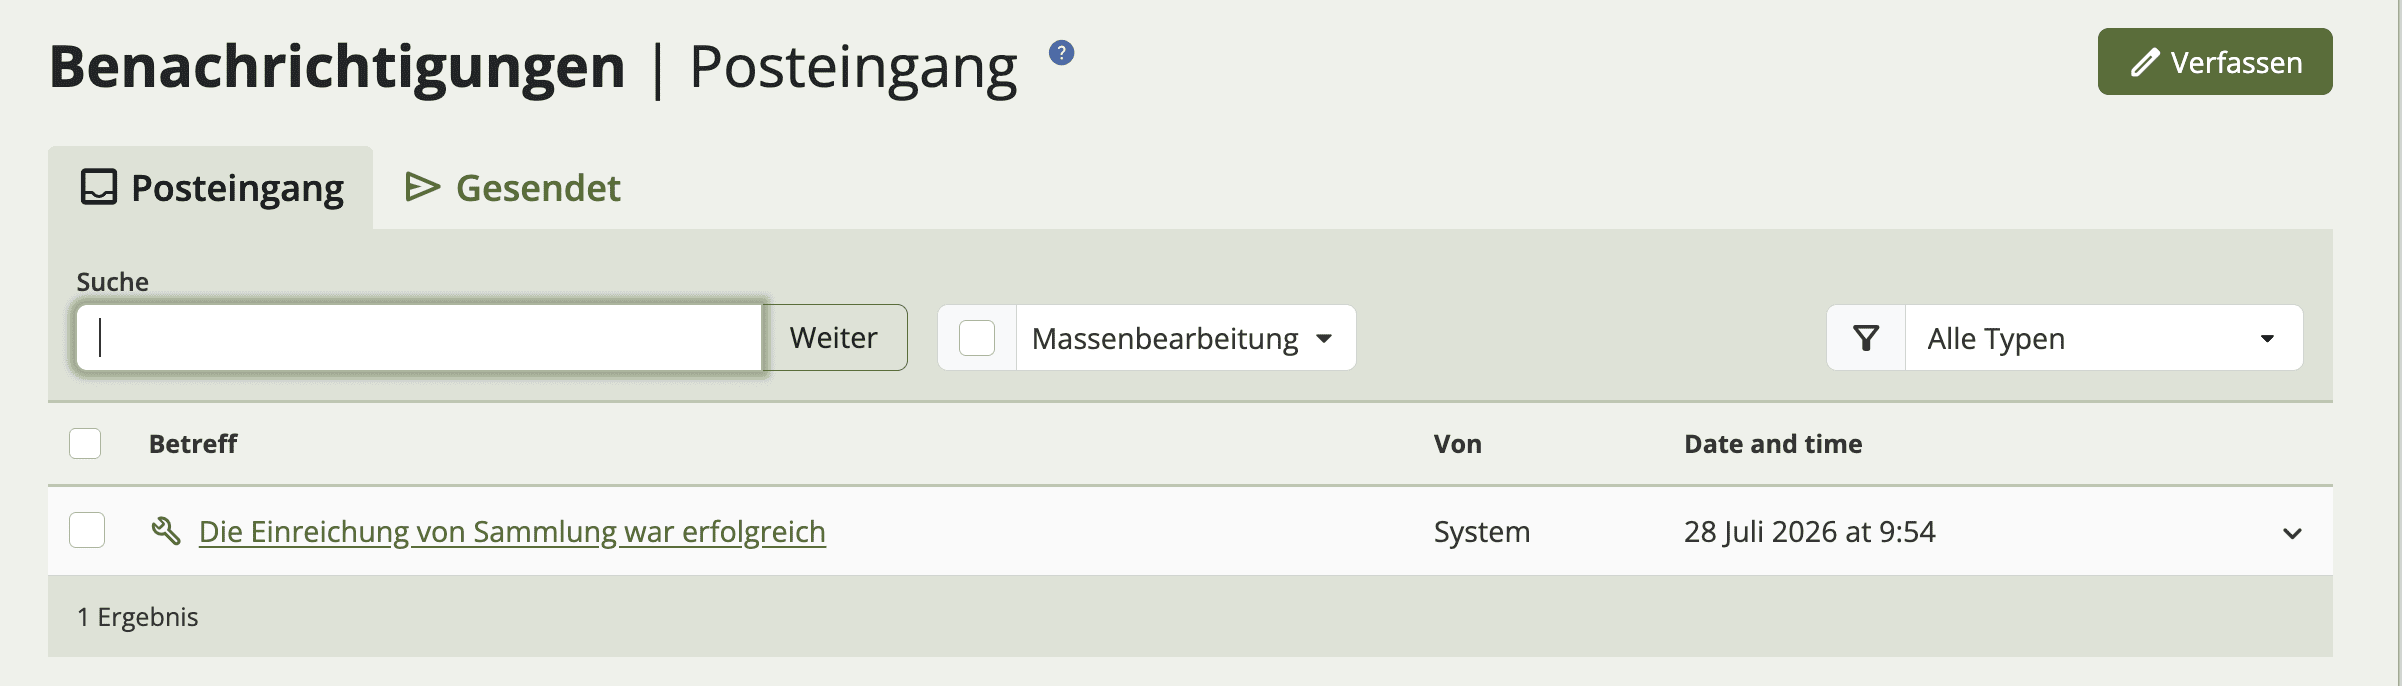Open 'Die Einreichung von Sammlung war erfolgreich' link
2402x686 pixels.
tap(512, 531)
